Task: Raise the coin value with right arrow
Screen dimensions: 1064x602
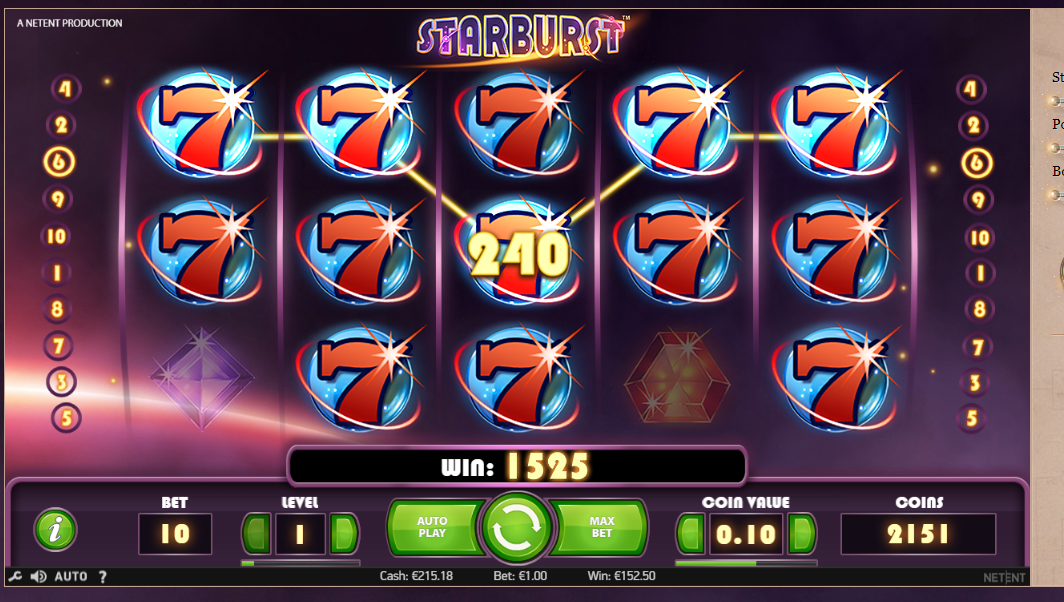Action: 801,533
